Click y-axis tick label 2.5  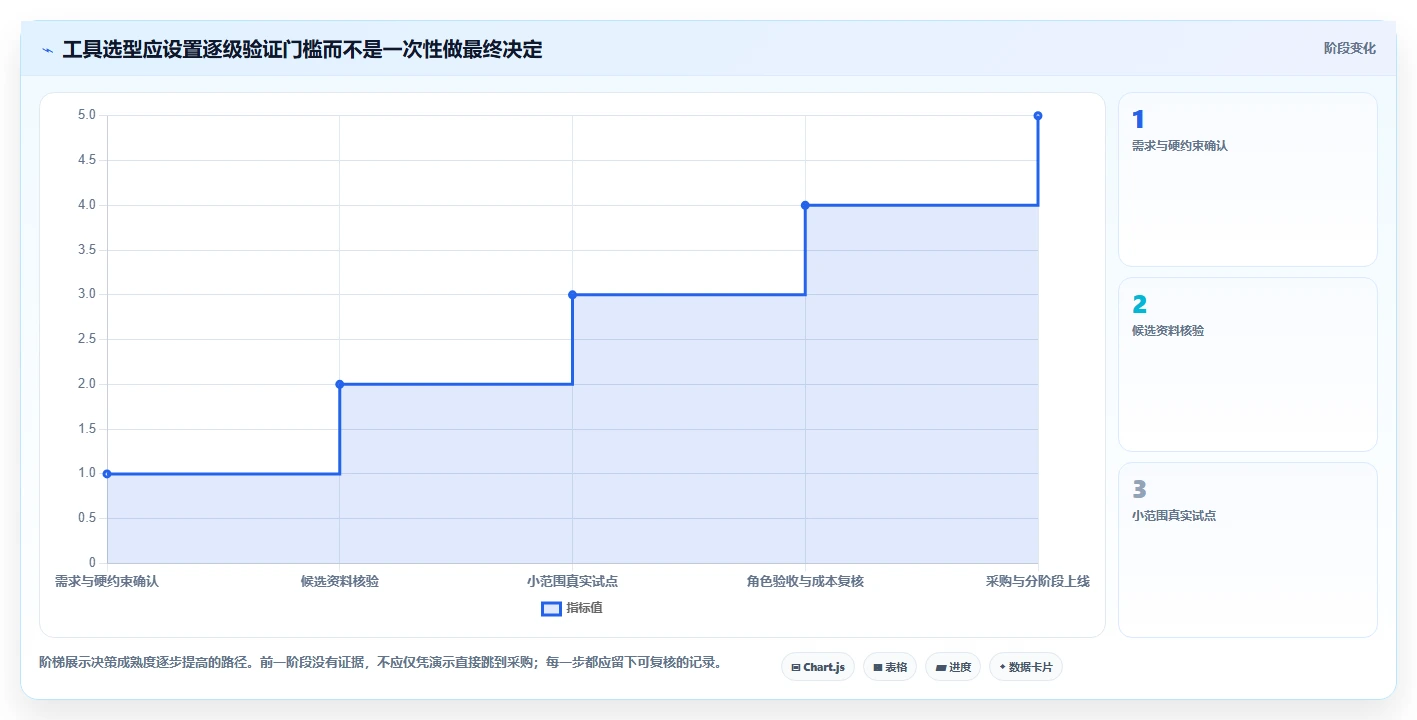87,339
